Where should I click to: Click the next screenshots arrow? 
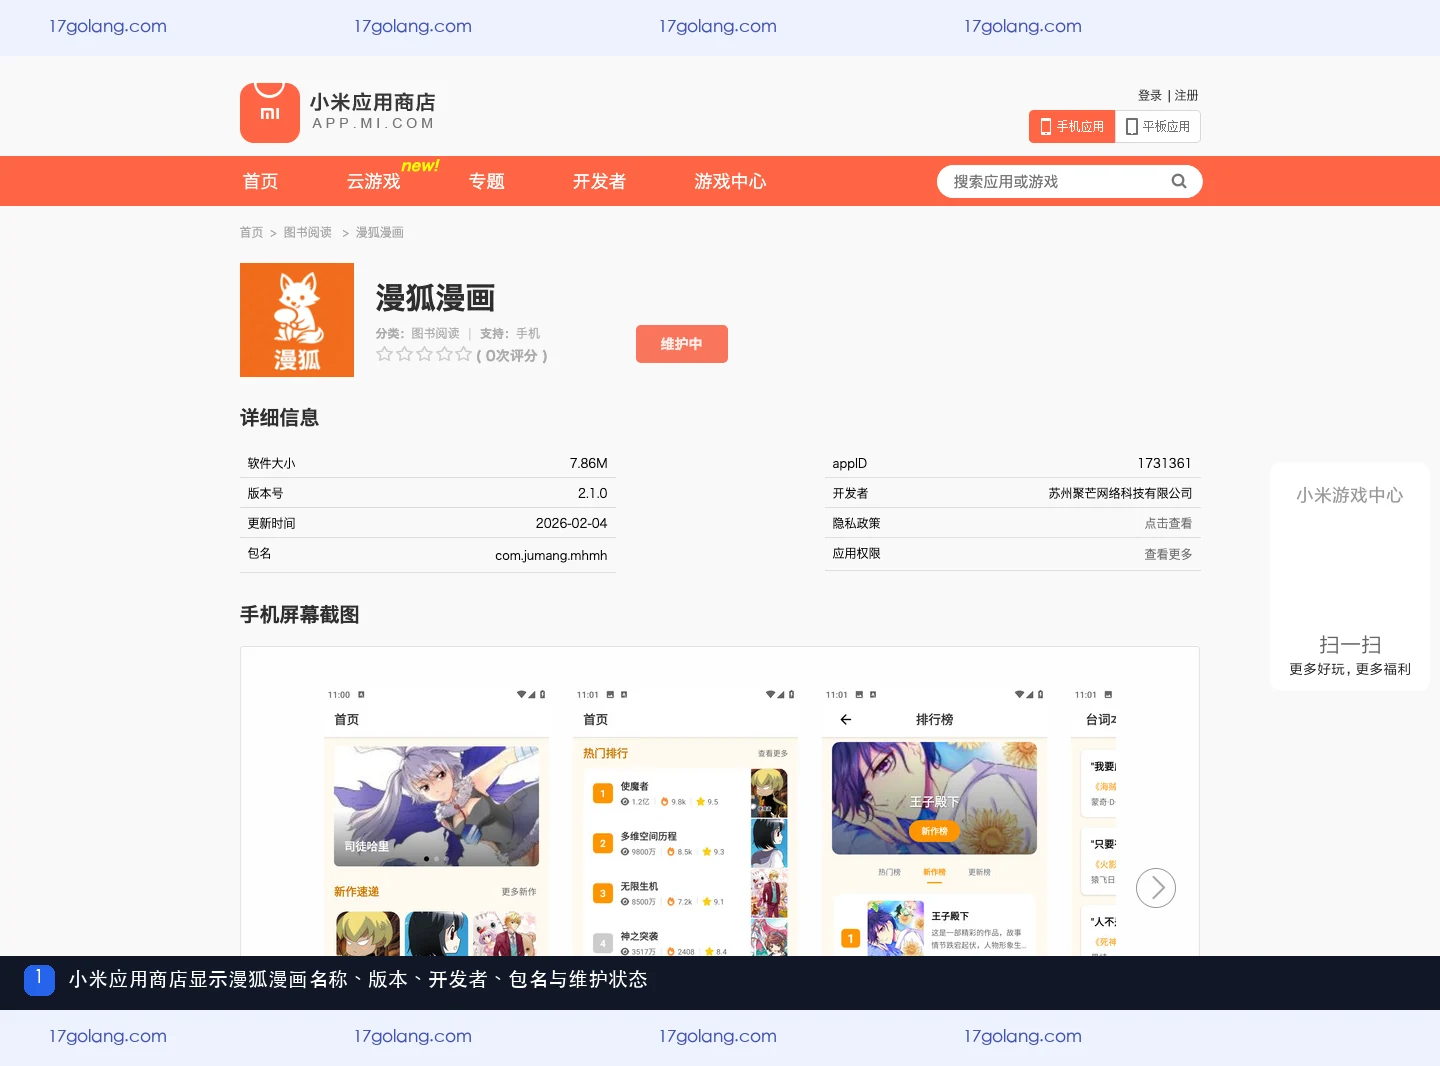(x=1156, y=888)
